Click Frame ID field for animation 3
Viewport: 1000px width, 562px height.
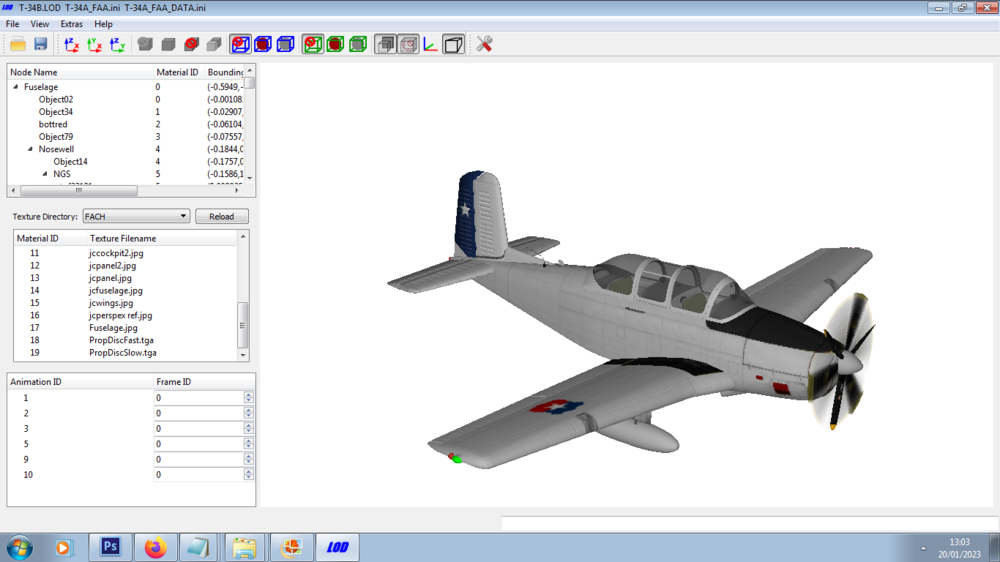(x=199, y=428)
